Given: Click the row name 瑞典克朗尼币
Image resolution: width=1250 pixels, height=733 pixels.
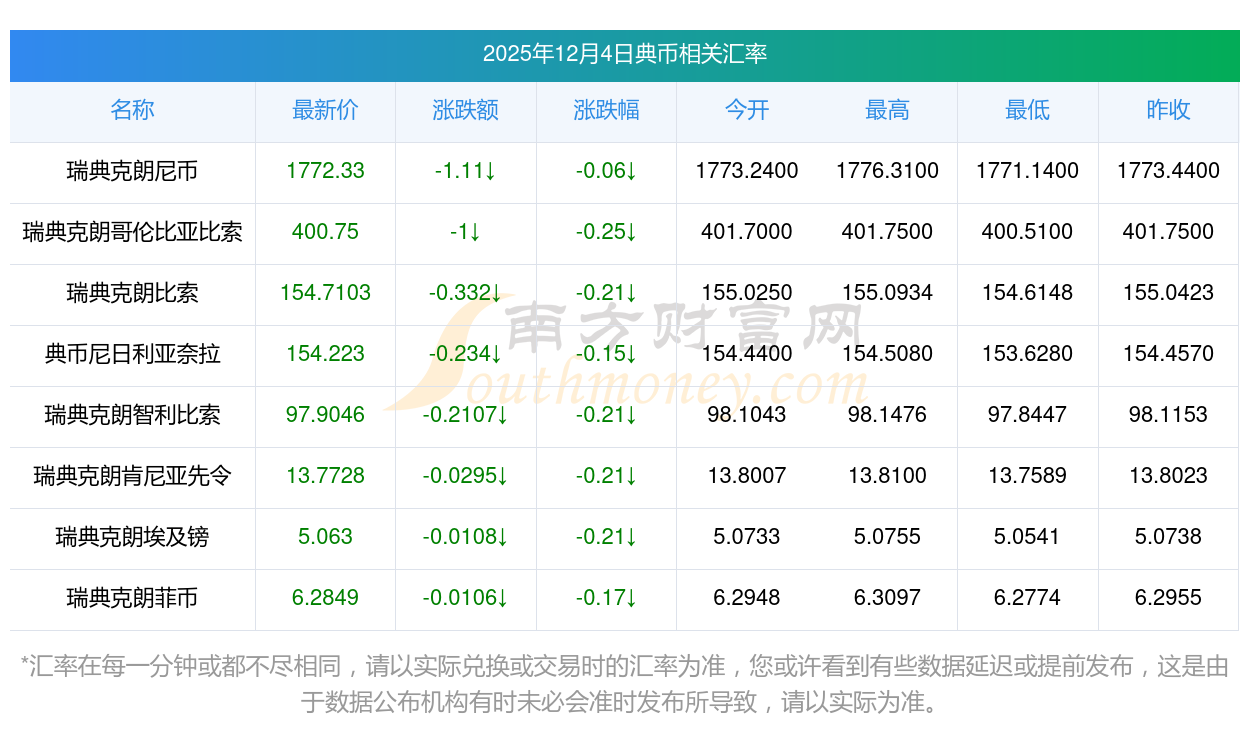Looking at the screenshot, I should pyautogui.click(x=133, y=171).
